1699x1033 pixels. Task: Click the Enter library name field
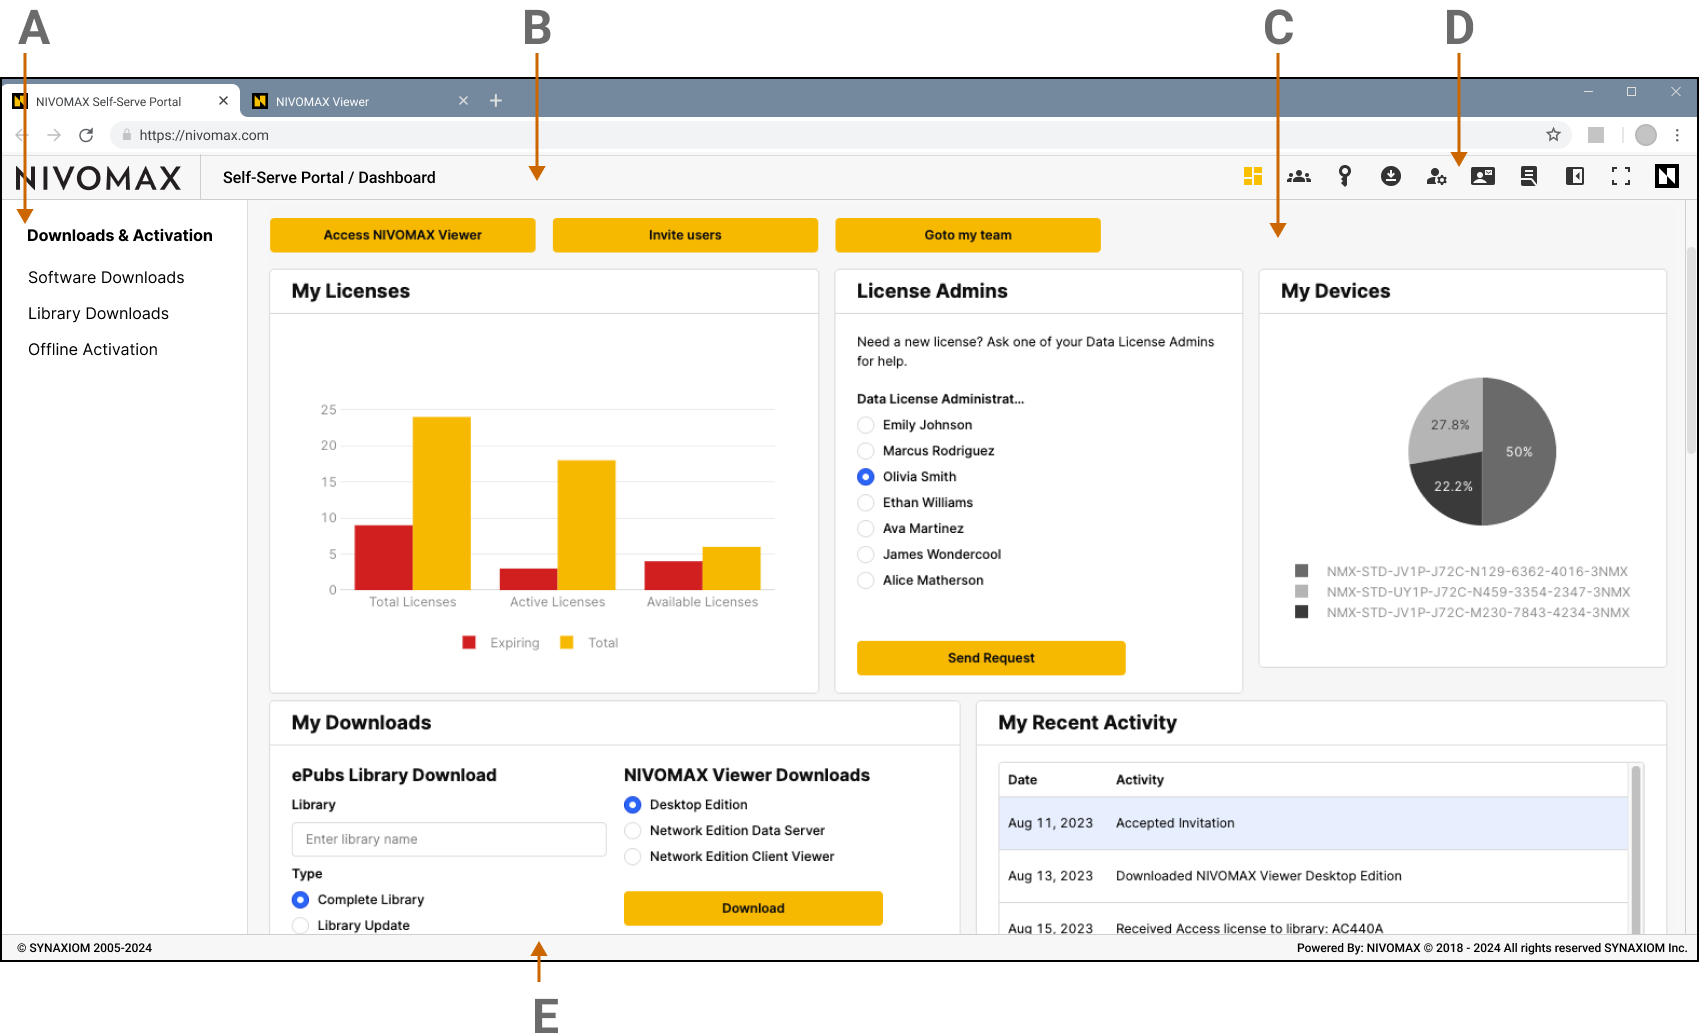(x=449, y=839)
